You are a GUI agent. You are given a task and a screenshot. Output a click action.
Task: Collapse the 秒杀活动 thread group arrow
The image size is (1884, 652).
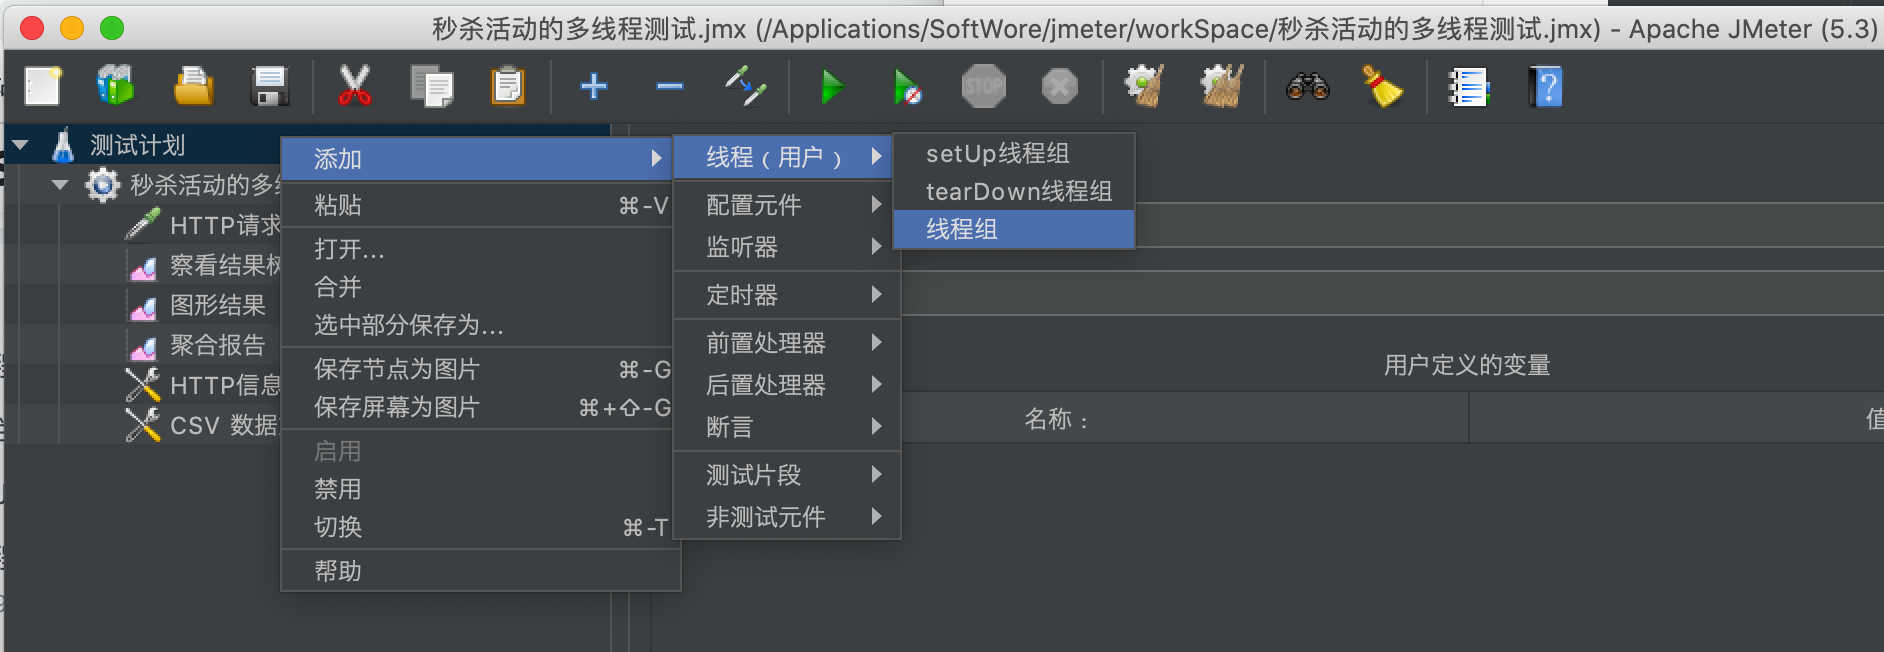pos(60,185)
